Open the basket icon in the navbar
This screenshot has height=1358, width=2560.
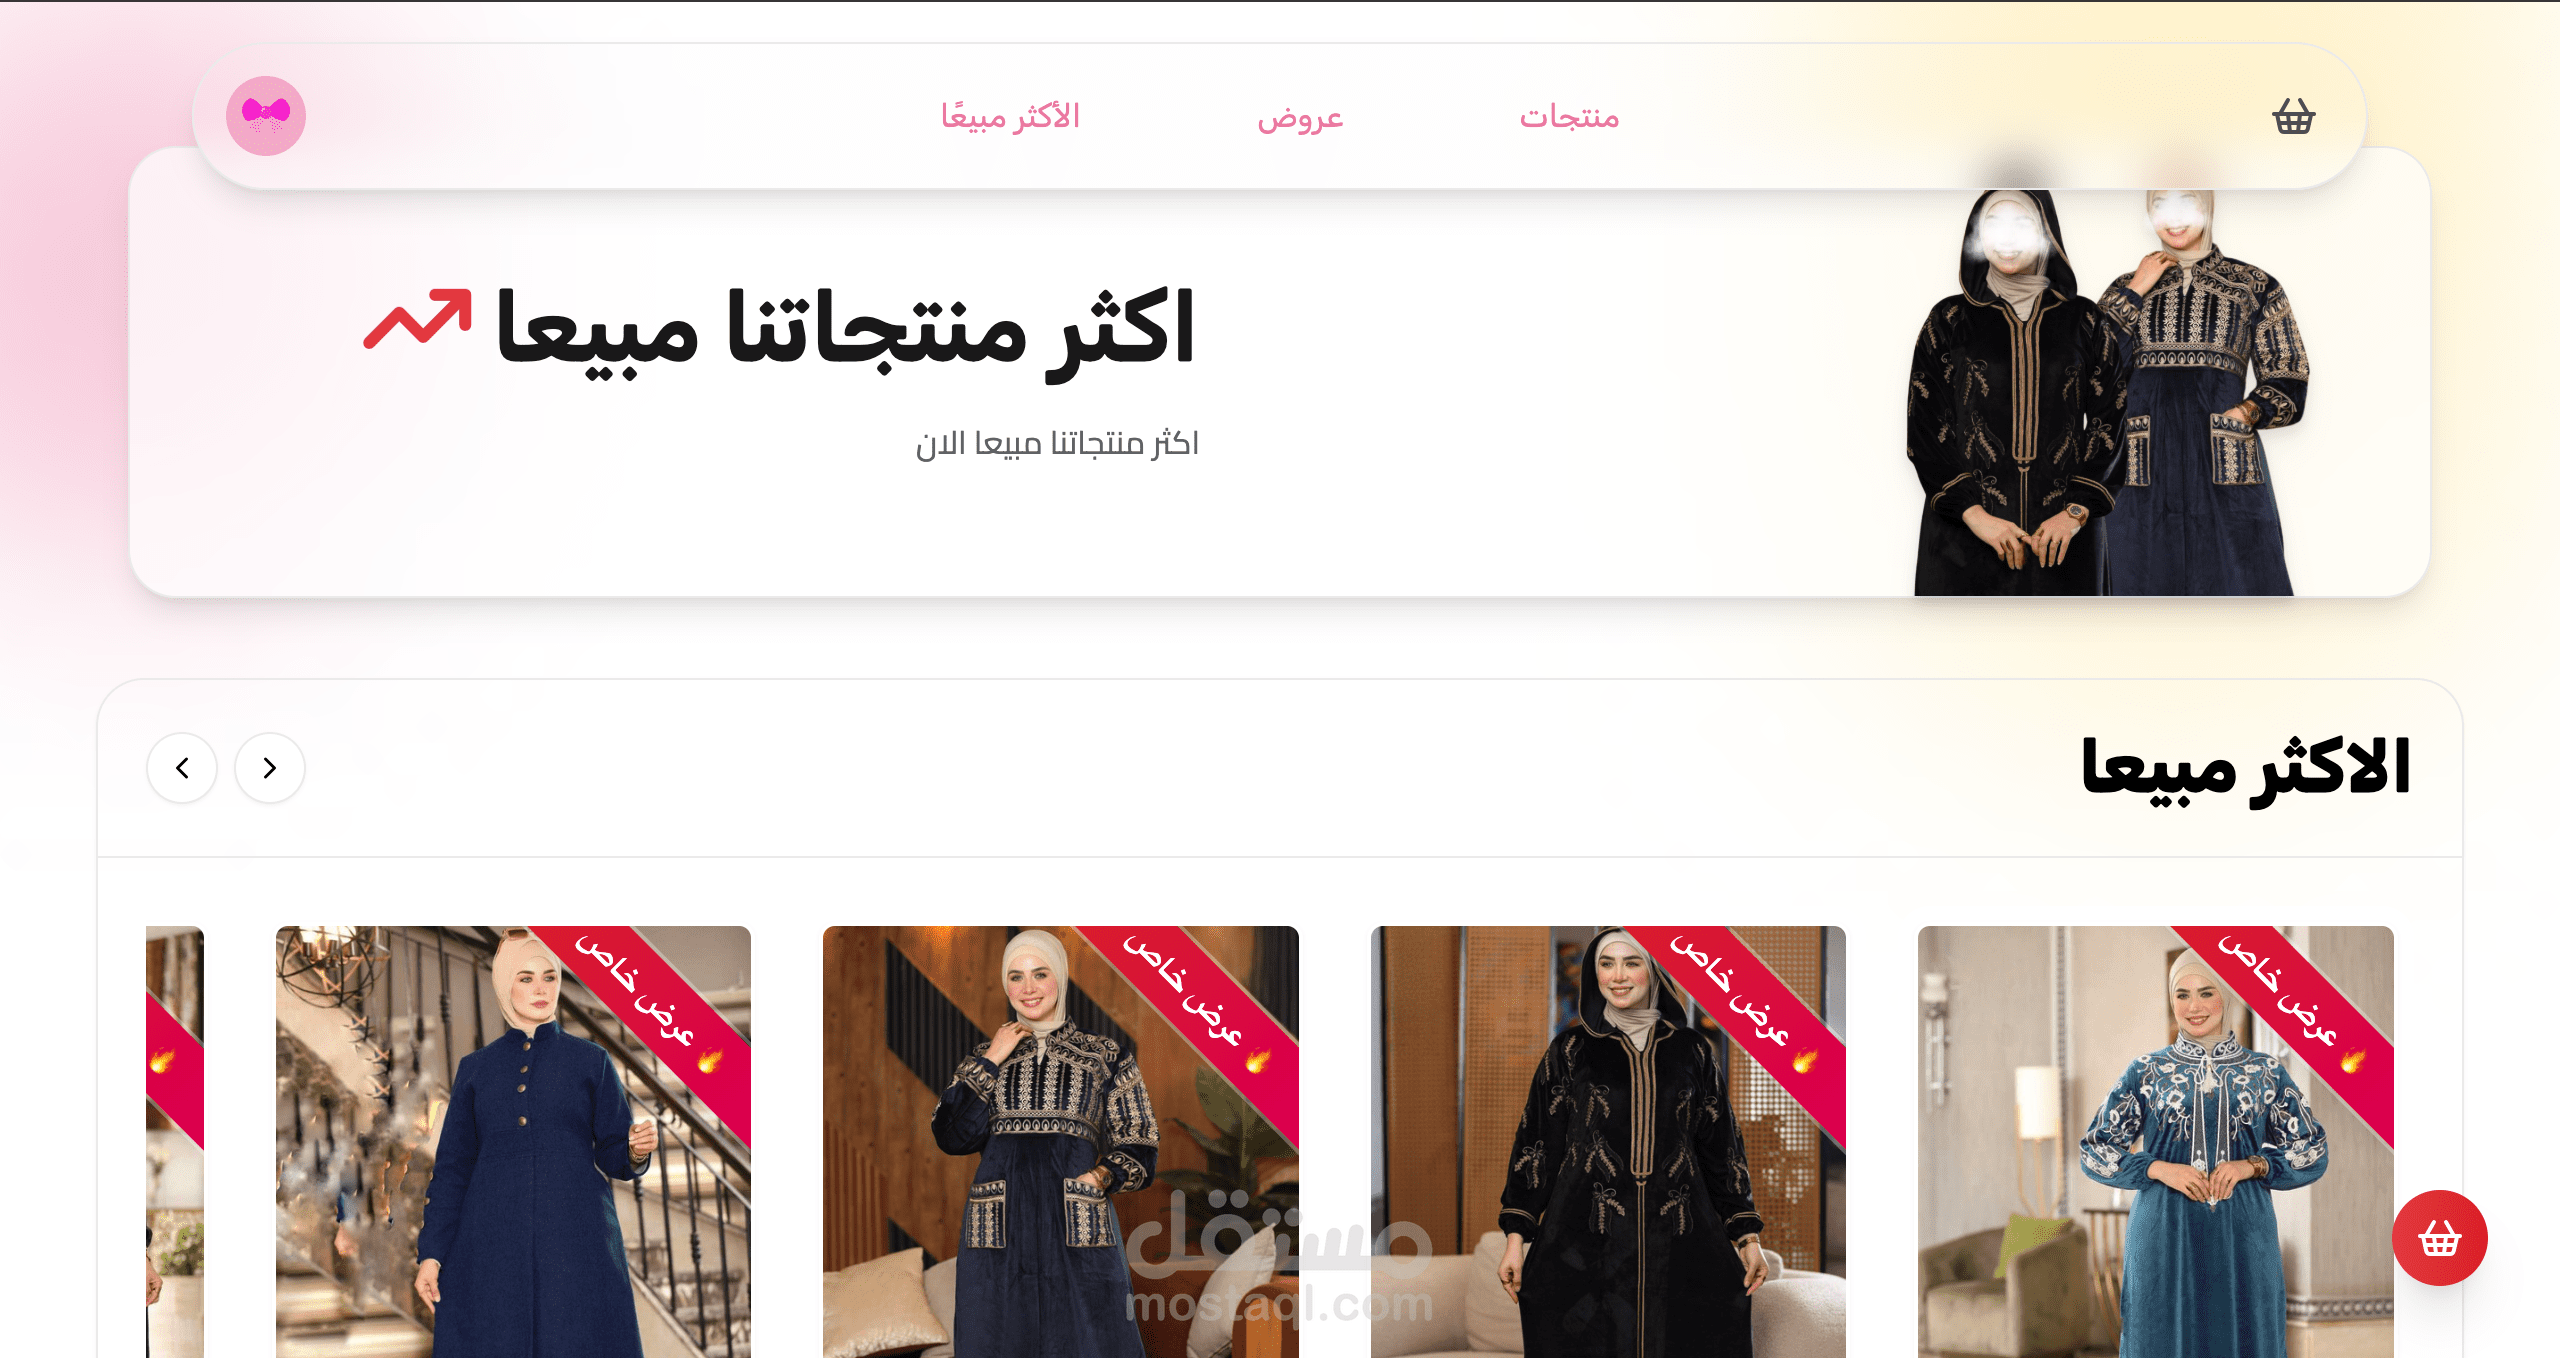pos(2293,116)
